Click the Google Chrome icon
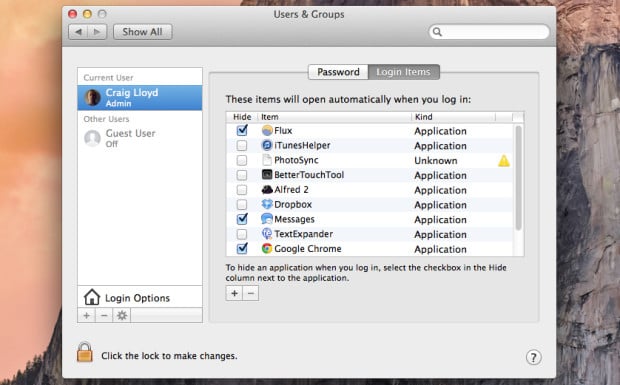Image resolution: width=620 pixels, height=385 pixels. tap(267, 249)
